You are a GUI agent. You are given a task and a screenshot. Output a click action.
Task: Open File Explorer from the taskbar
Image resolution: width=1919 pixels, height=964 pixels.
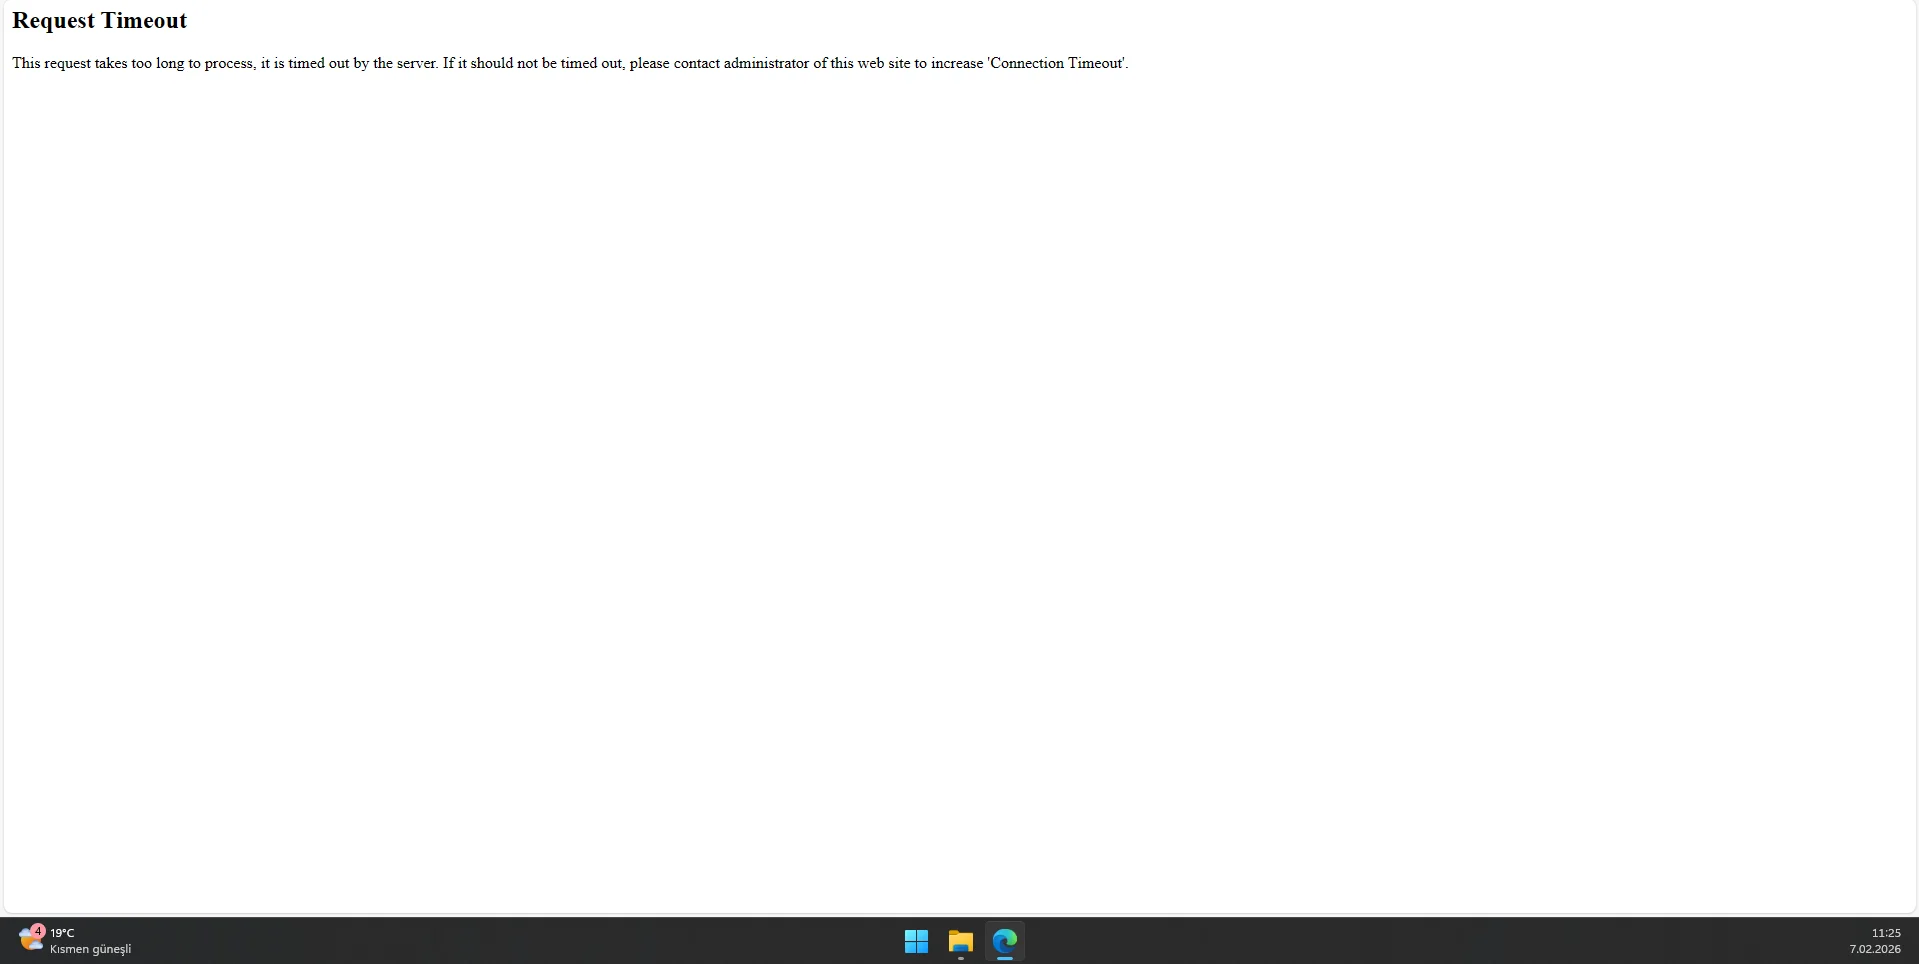click(x=961, y=941)
